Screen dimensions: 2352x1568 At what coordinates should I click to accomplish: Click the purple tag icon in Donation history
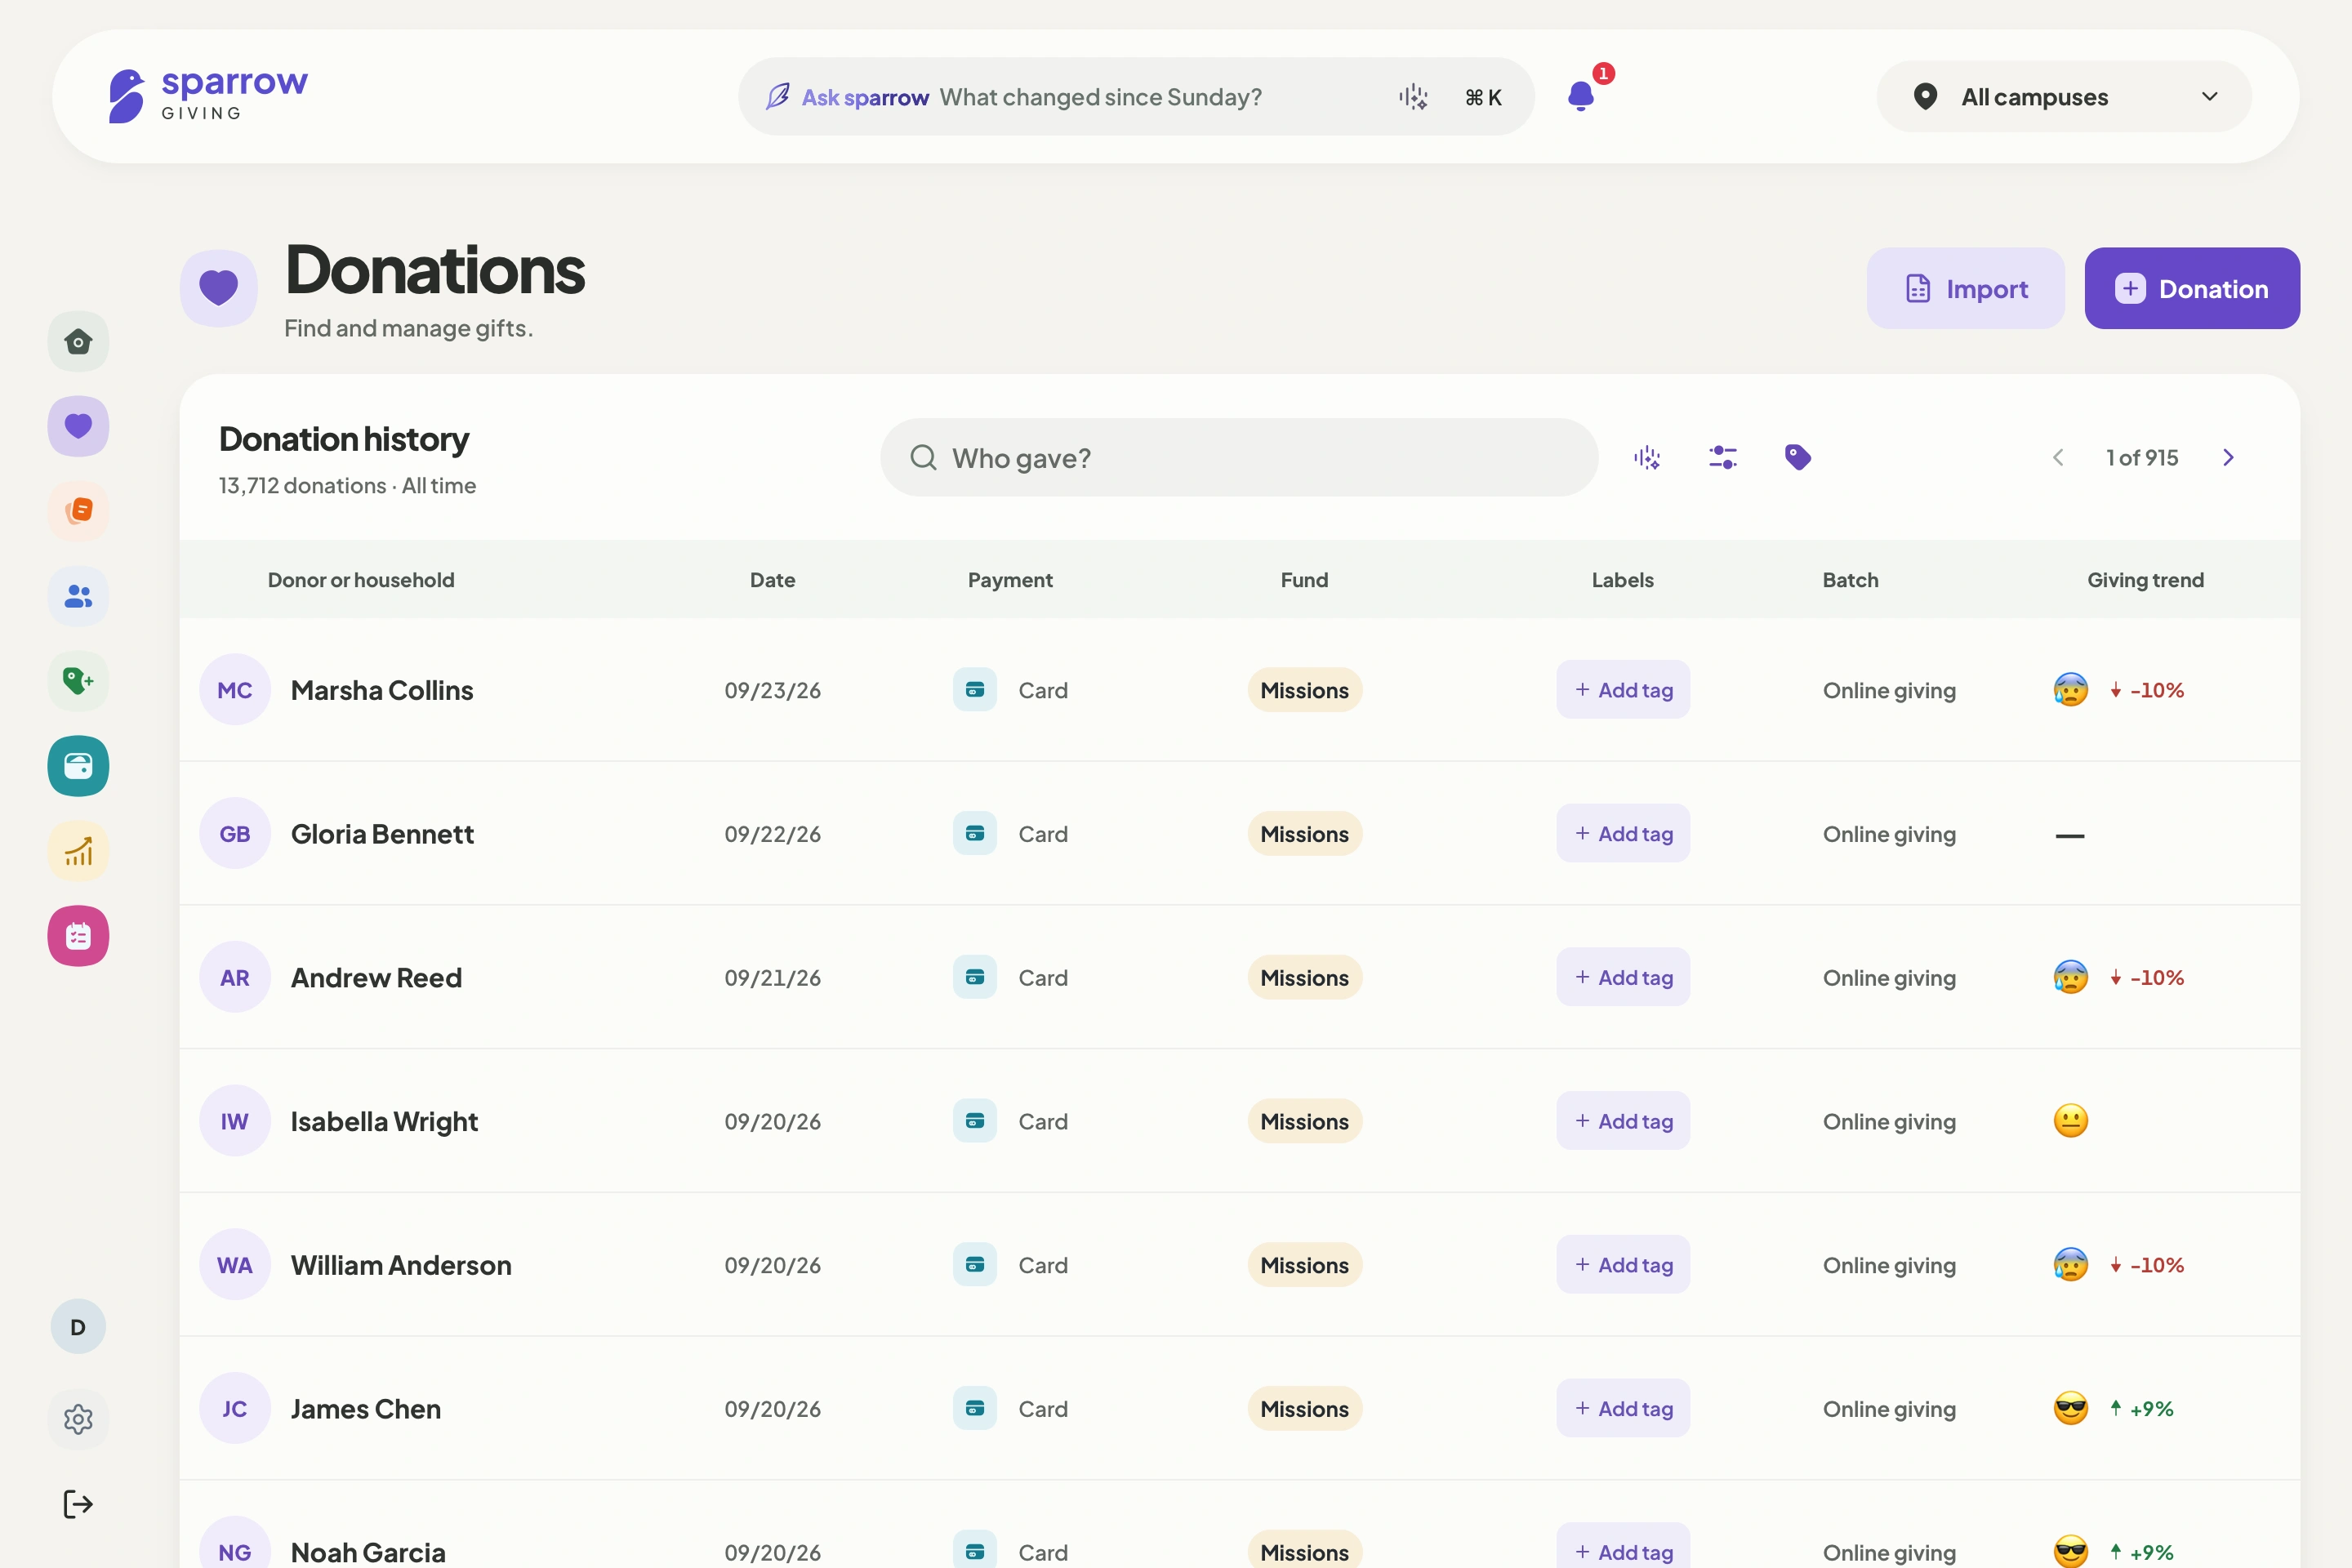[x=1798, y=457]
